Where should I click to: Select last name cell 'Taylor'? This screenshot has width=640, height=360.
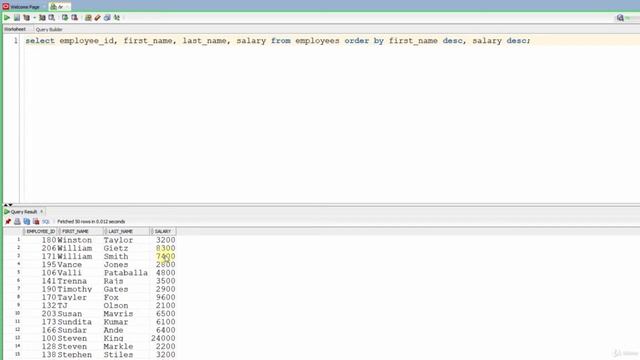(x=118, y=240)
